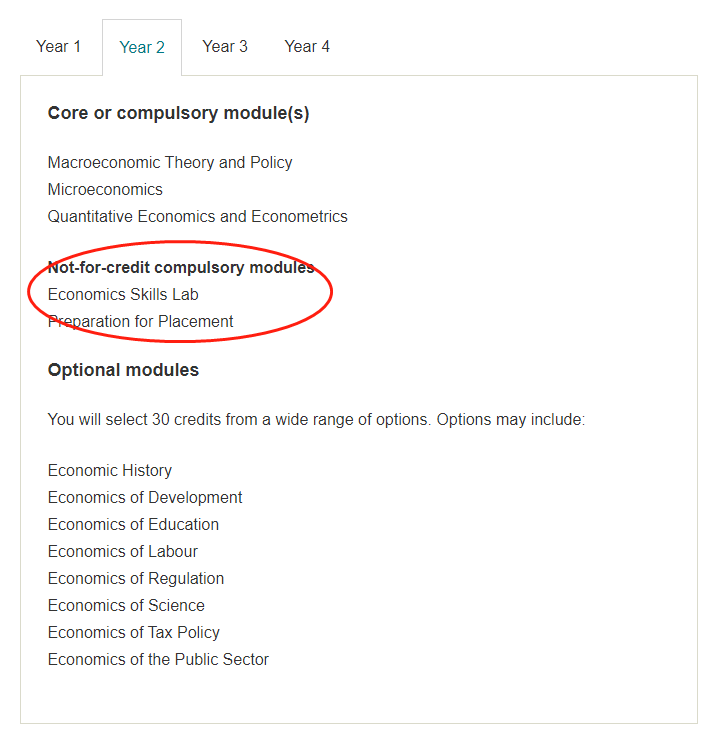Open Economics of Regulation option

tap(136, 579)
